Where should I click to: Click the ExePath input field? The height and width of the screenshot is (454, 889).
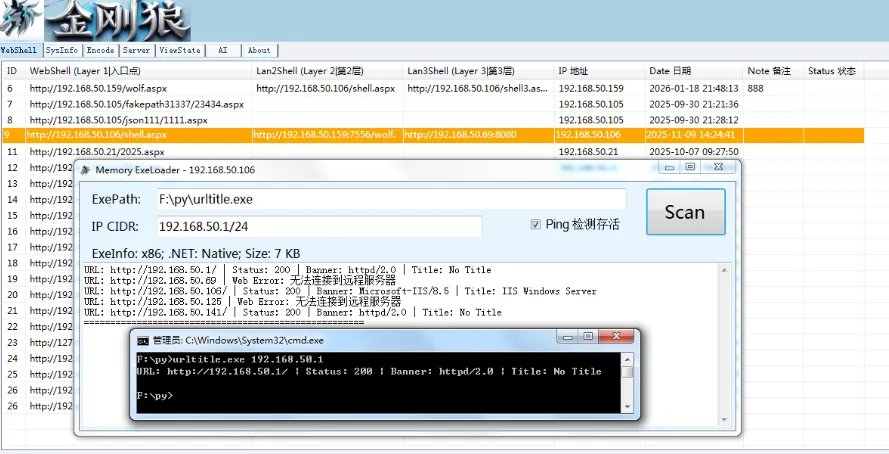391,200
